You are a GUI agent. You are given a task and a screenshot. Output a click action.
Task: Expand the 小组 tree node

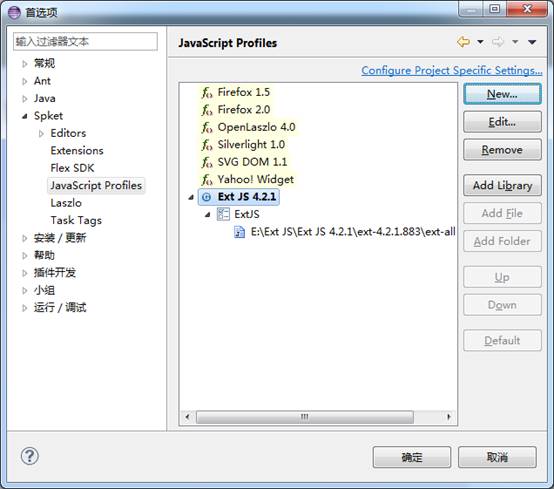coord(24,290)
